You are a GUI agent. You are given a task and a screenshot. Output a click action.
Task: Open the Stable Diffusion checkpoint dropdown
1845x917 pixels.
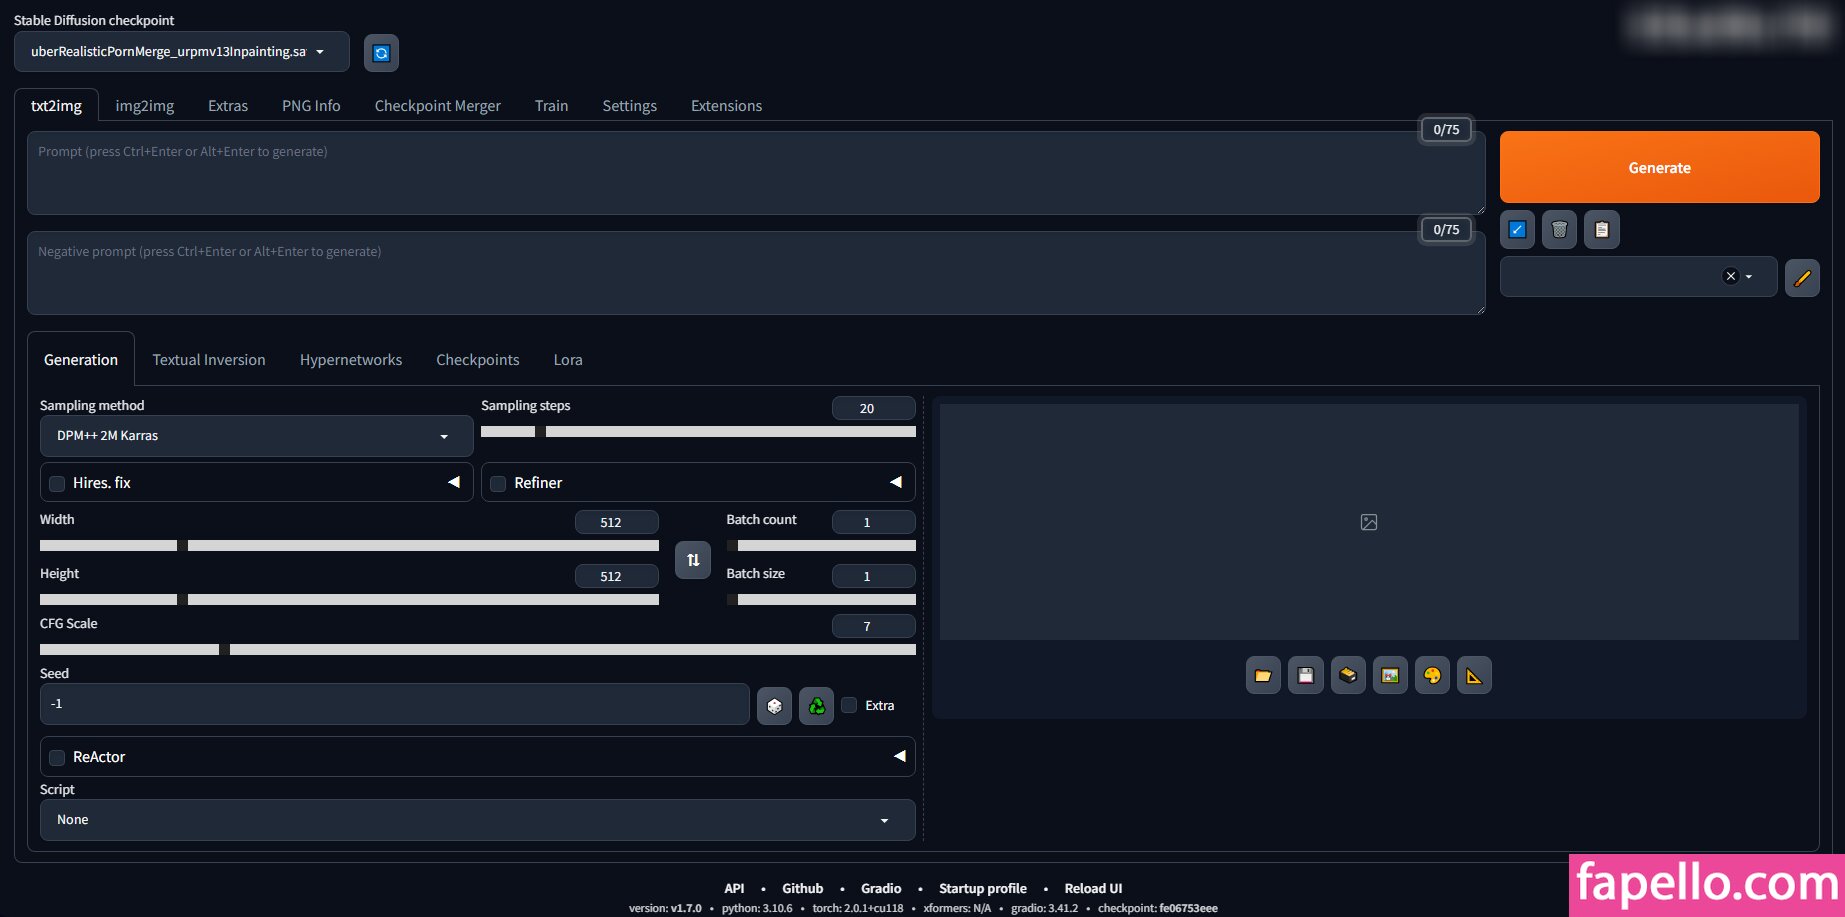181,52
